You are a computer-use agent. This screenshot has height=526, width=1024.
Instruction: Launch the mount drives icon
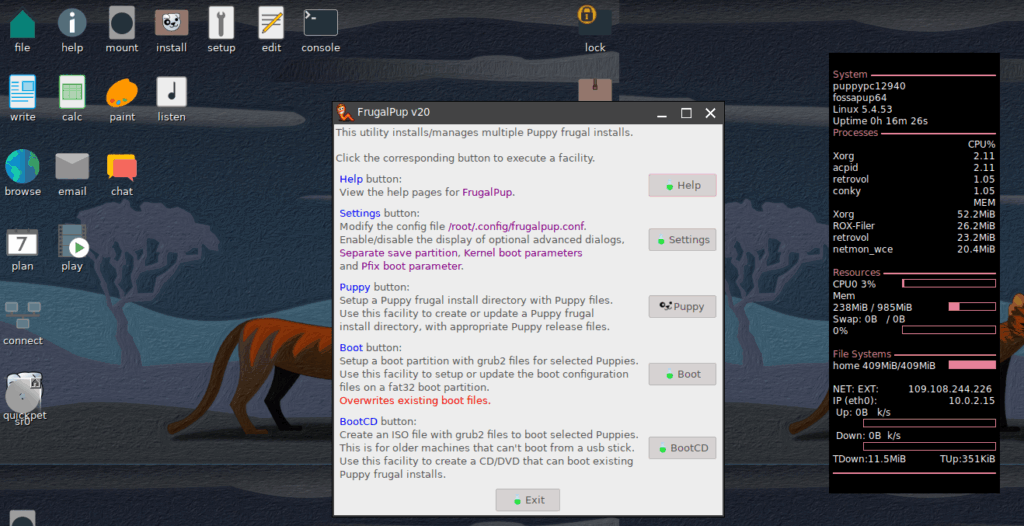[x=121, y=24]
